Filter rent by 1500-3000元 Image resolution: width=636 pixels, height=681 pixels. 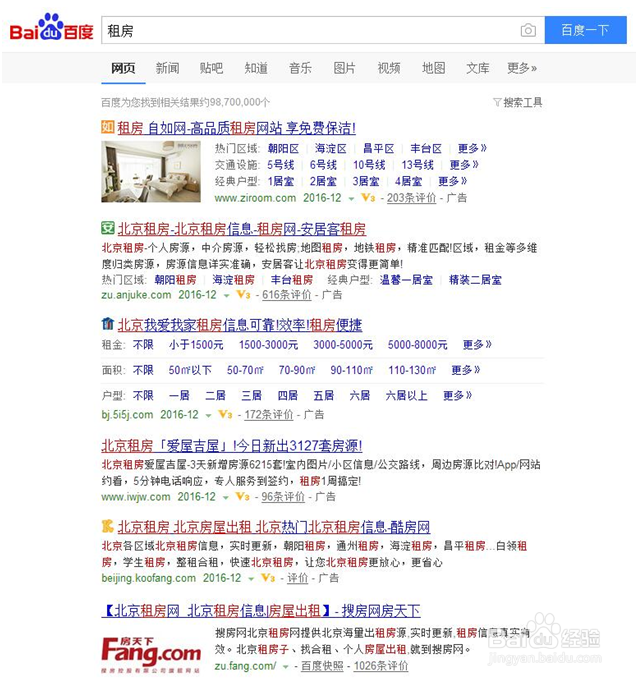(x=268, y=345)
